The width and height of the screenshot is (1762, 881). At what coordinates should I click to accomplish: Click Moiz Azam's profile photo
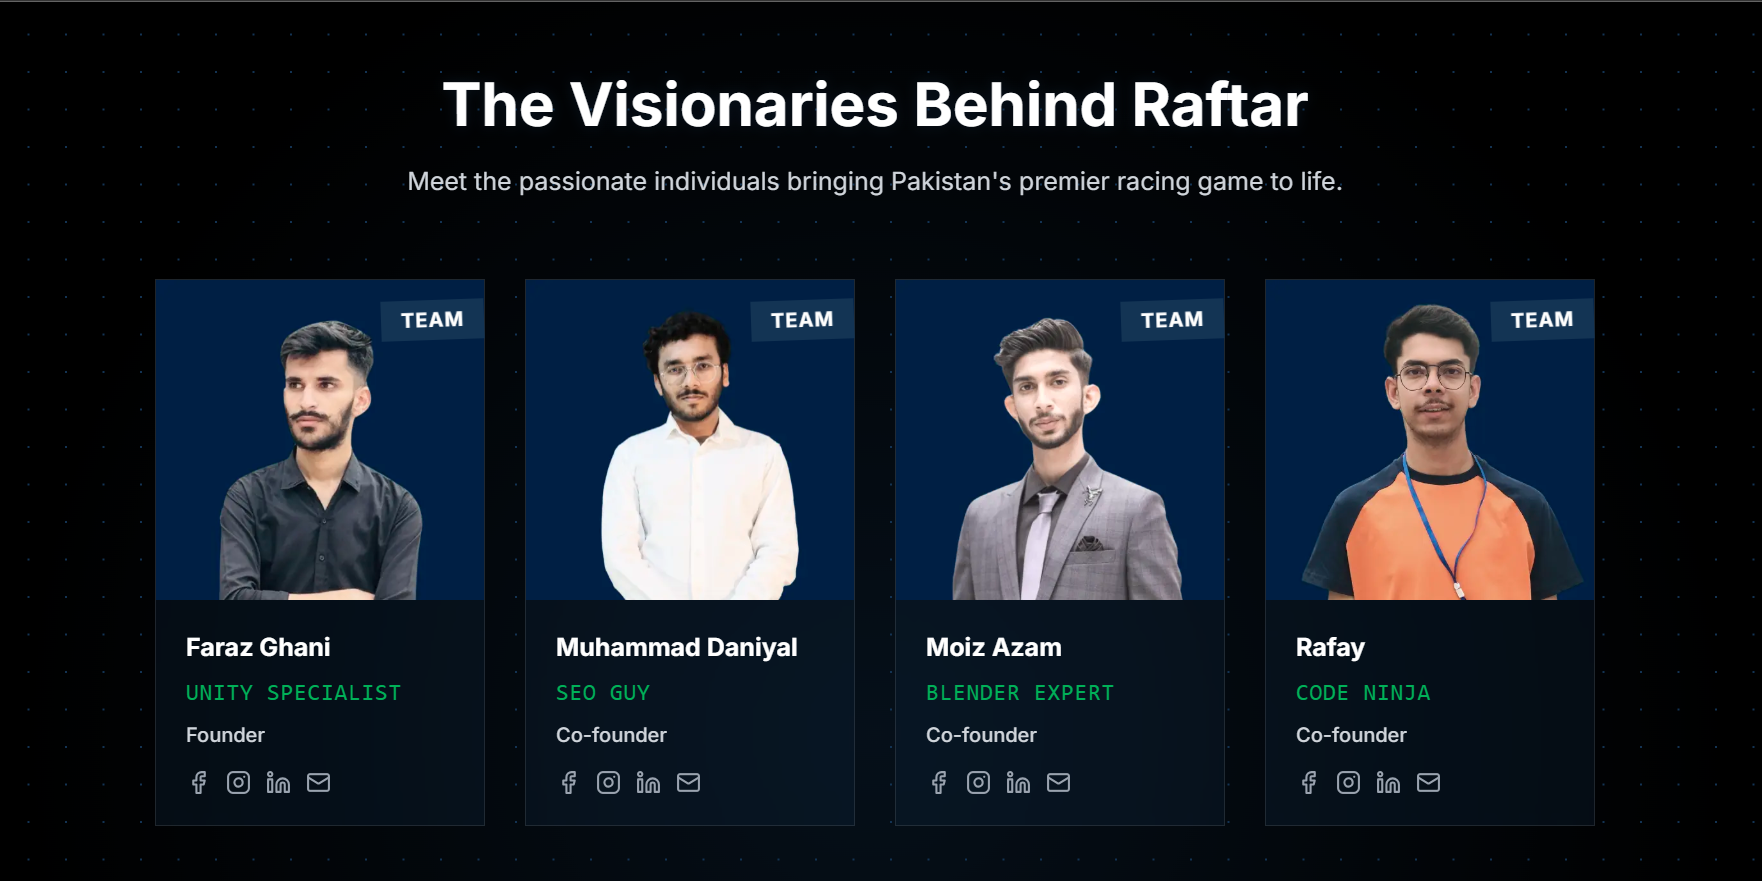pyautogui.click(x=1060, y=460)
